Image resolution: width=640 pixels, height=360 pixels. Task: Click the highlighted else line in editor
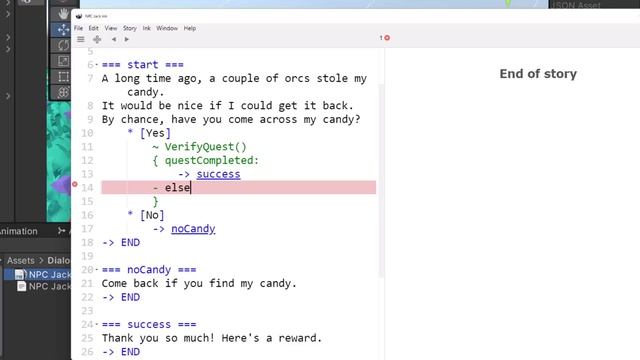238,187
